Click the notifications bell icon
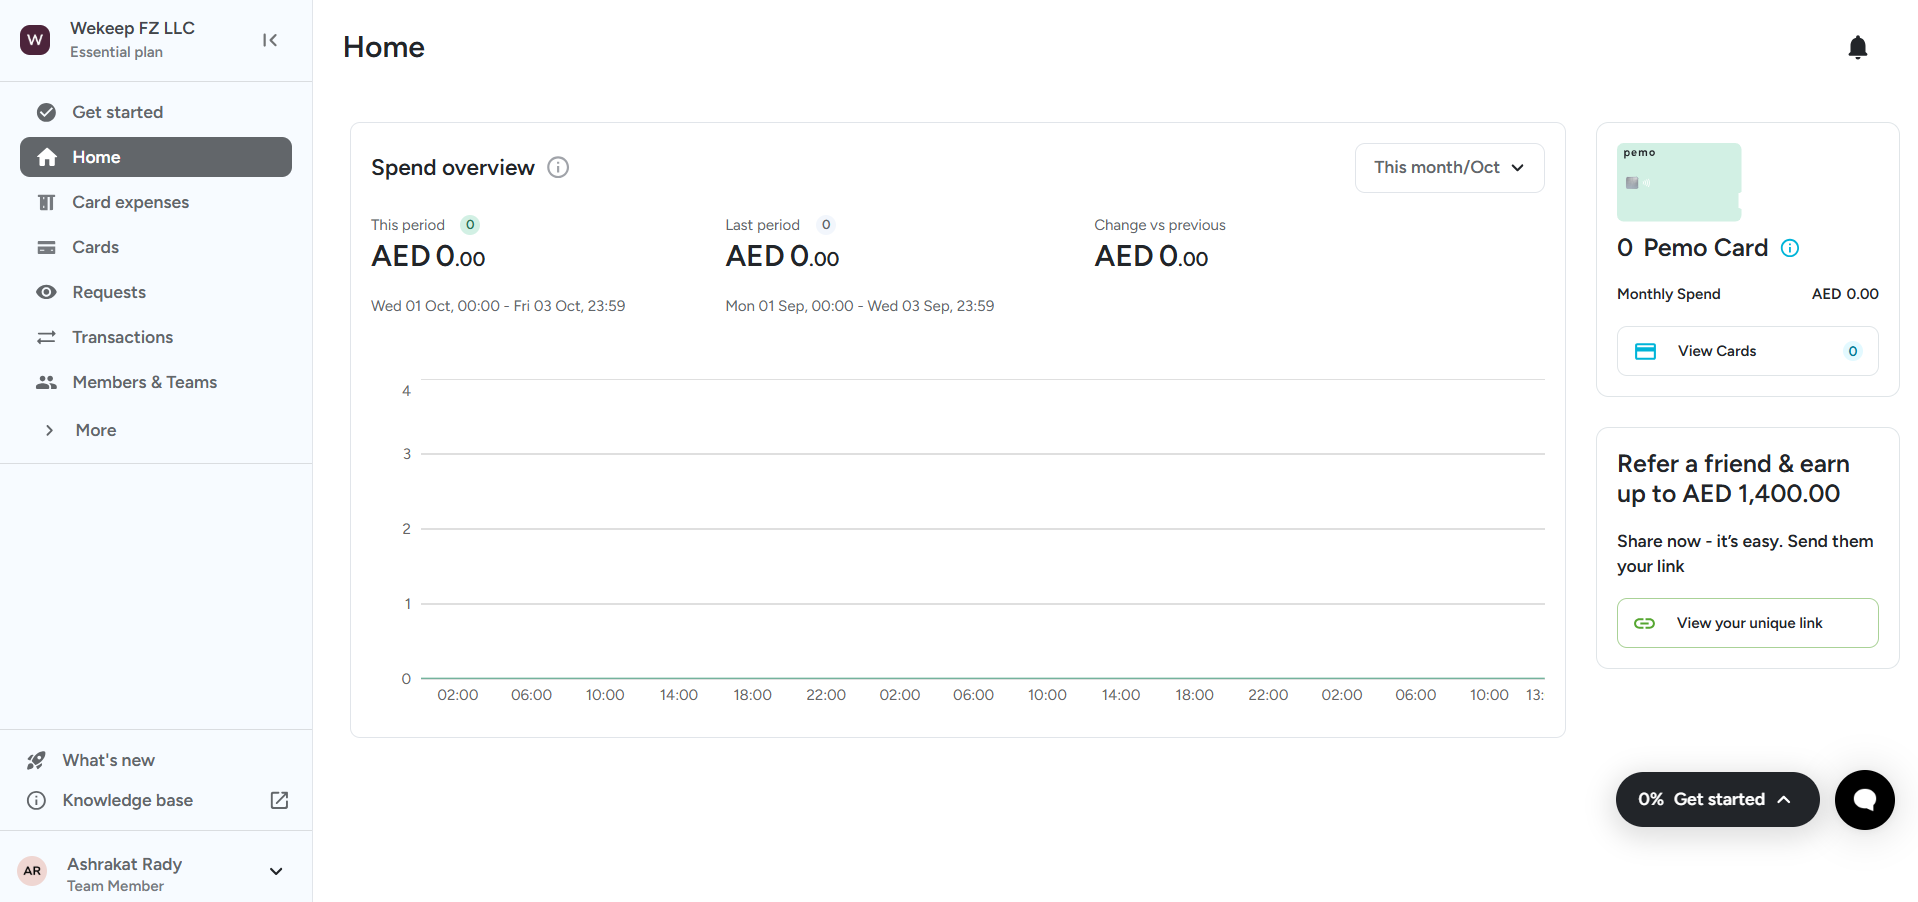Screen dimensions: 1918x902 [1857, 47]
